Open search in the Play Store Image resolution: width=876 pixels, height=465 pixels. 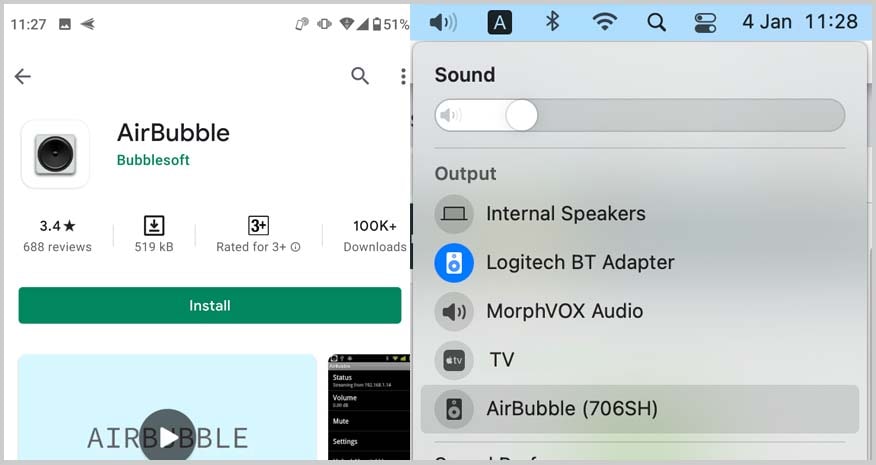tap(360, 75)
